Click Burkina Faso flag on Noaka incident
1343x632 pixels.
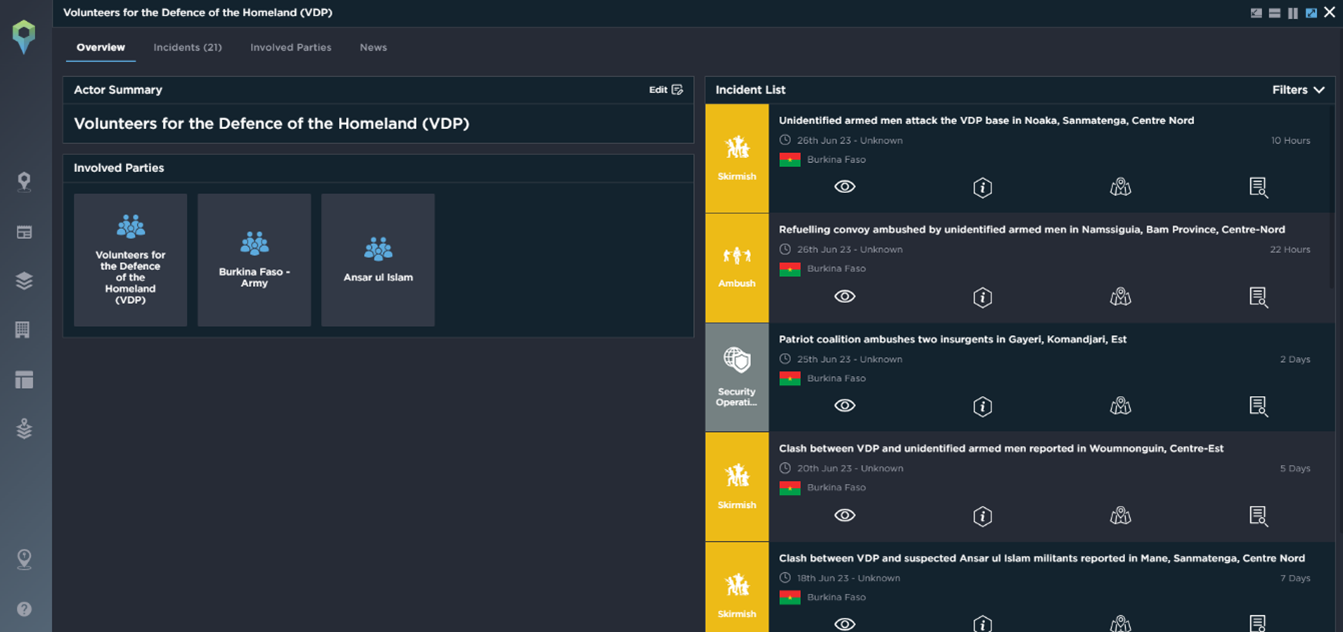(x=790, y=160)
